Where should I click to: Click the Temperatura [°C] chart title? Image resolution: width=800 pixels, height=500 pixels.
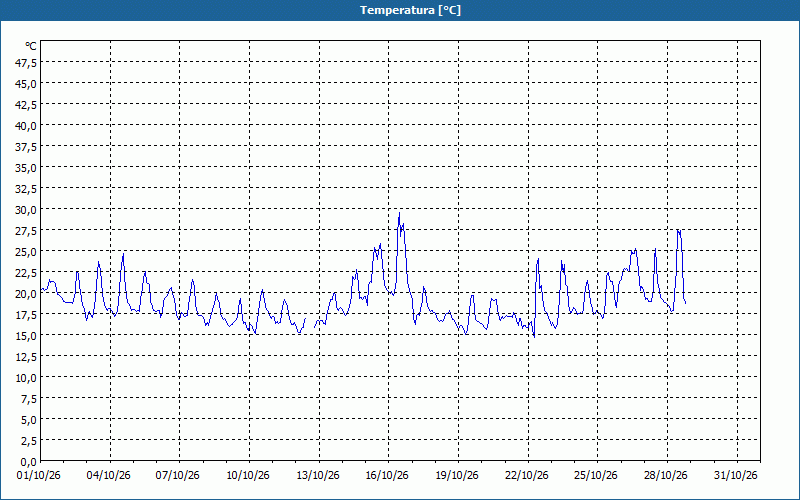pos(410,10)
